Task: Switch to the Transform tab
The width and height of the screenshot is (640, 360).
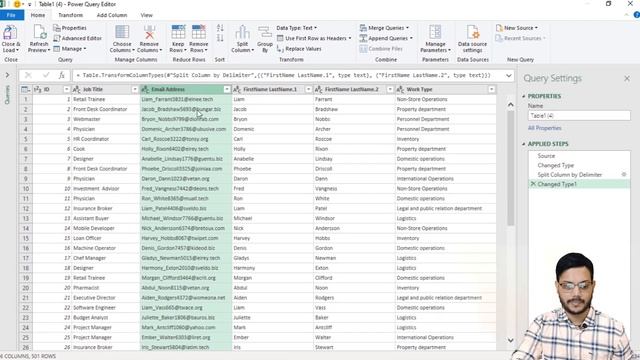Action: tap(71, 15)
